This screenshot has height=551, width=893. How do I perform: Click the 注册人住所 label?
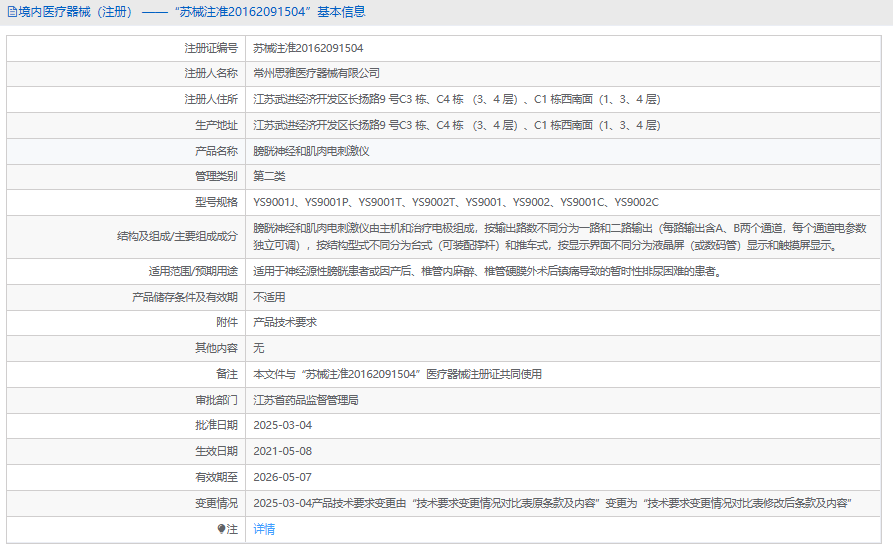tap(211, 99)
